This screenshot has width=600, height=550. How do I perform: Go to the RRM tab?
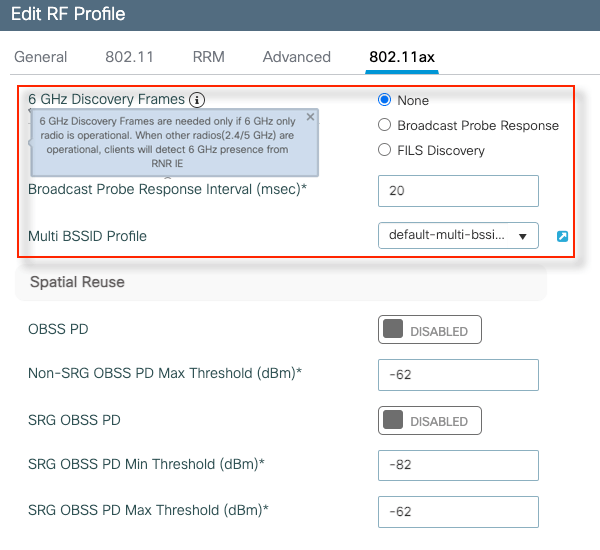pyautogui.click(x=208, y=57)
